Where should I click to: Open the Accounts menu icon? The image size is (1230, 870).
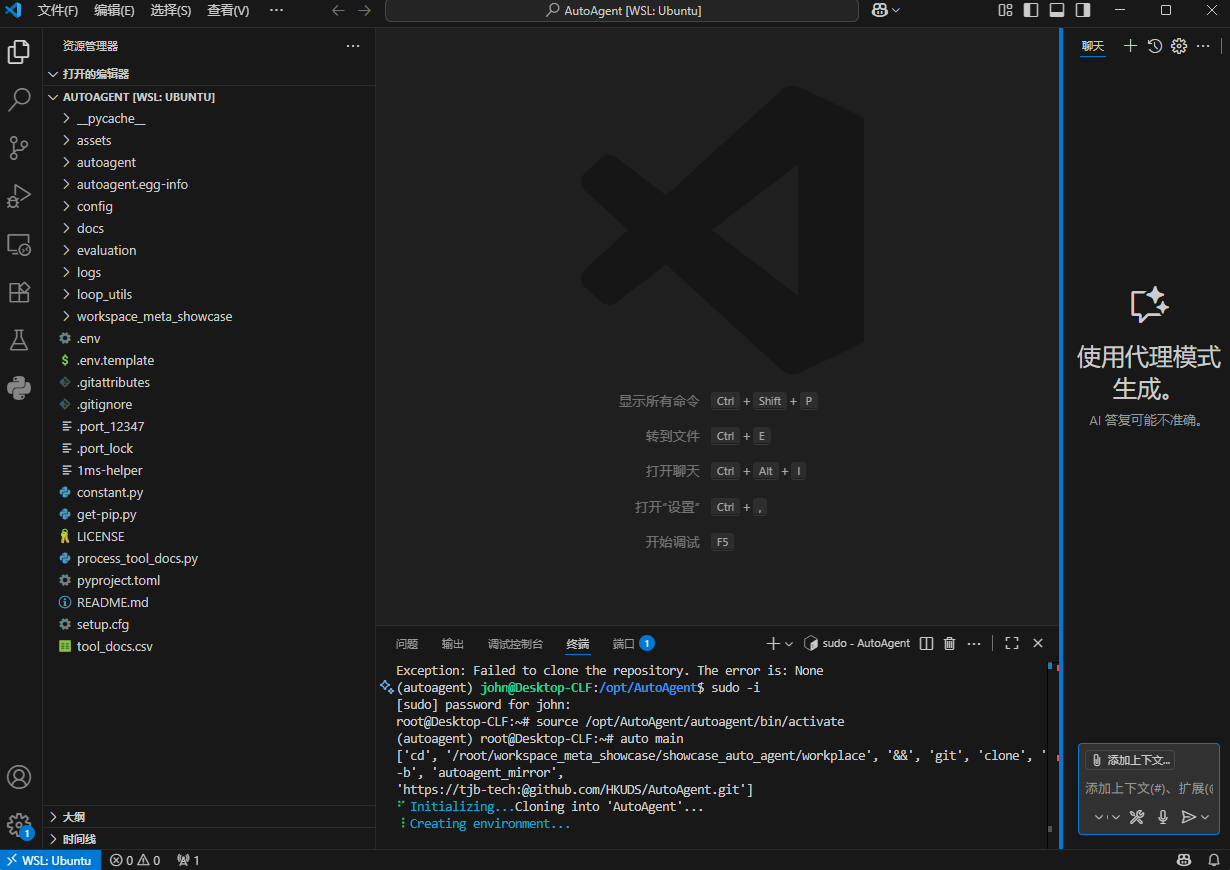point(19,777)
